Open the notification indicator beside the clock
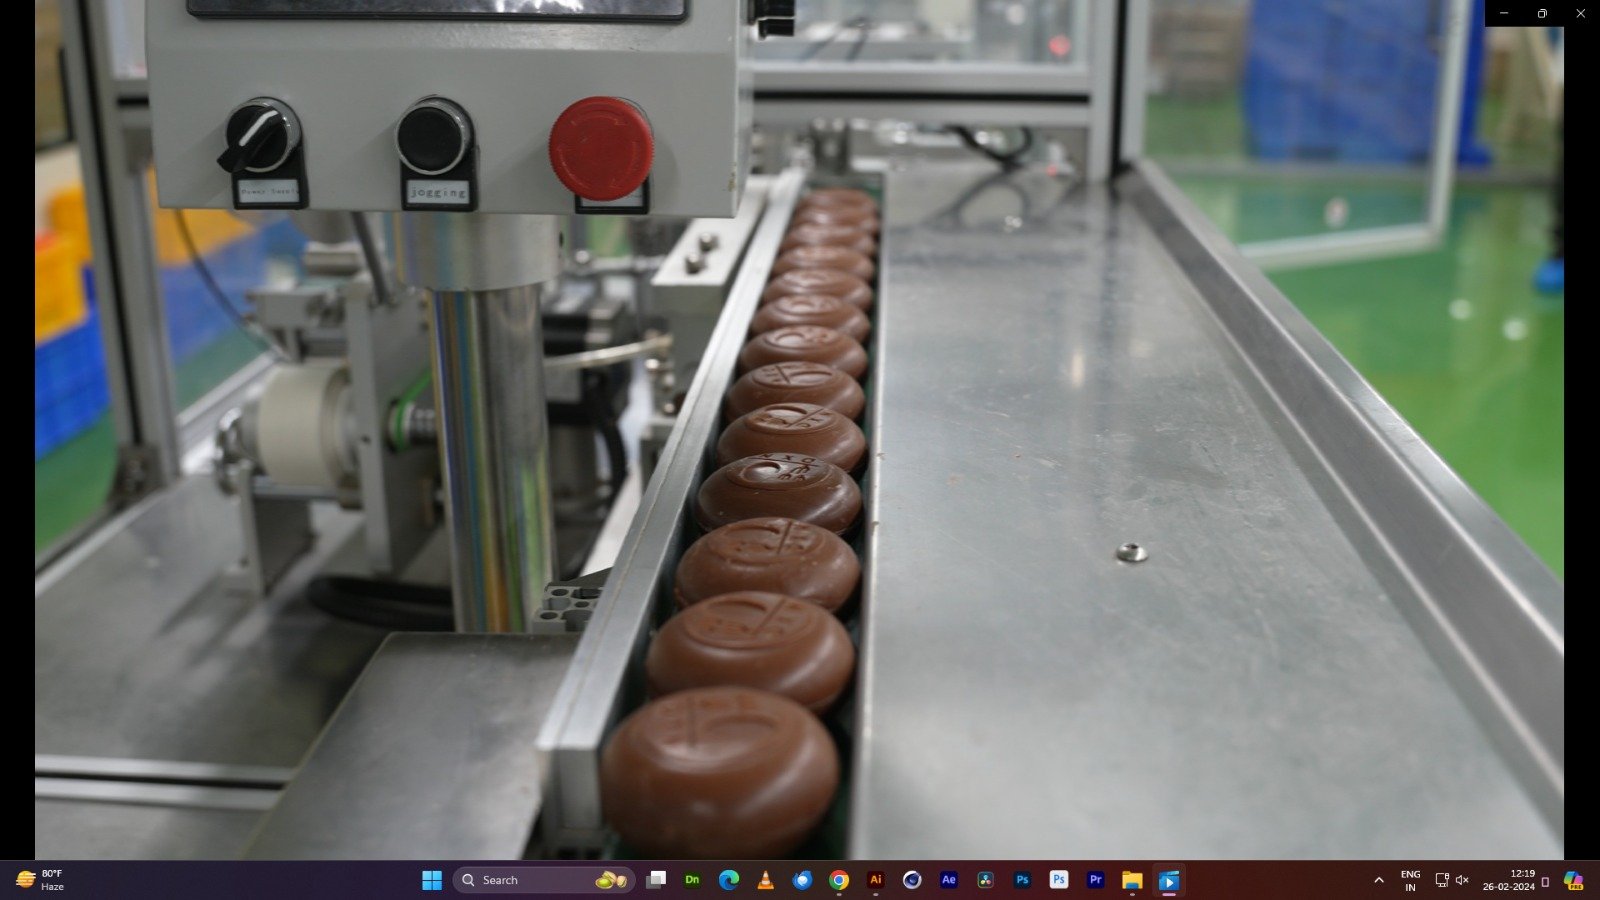Screen dimensions: 1600x900 click(x=1545, y=881)
